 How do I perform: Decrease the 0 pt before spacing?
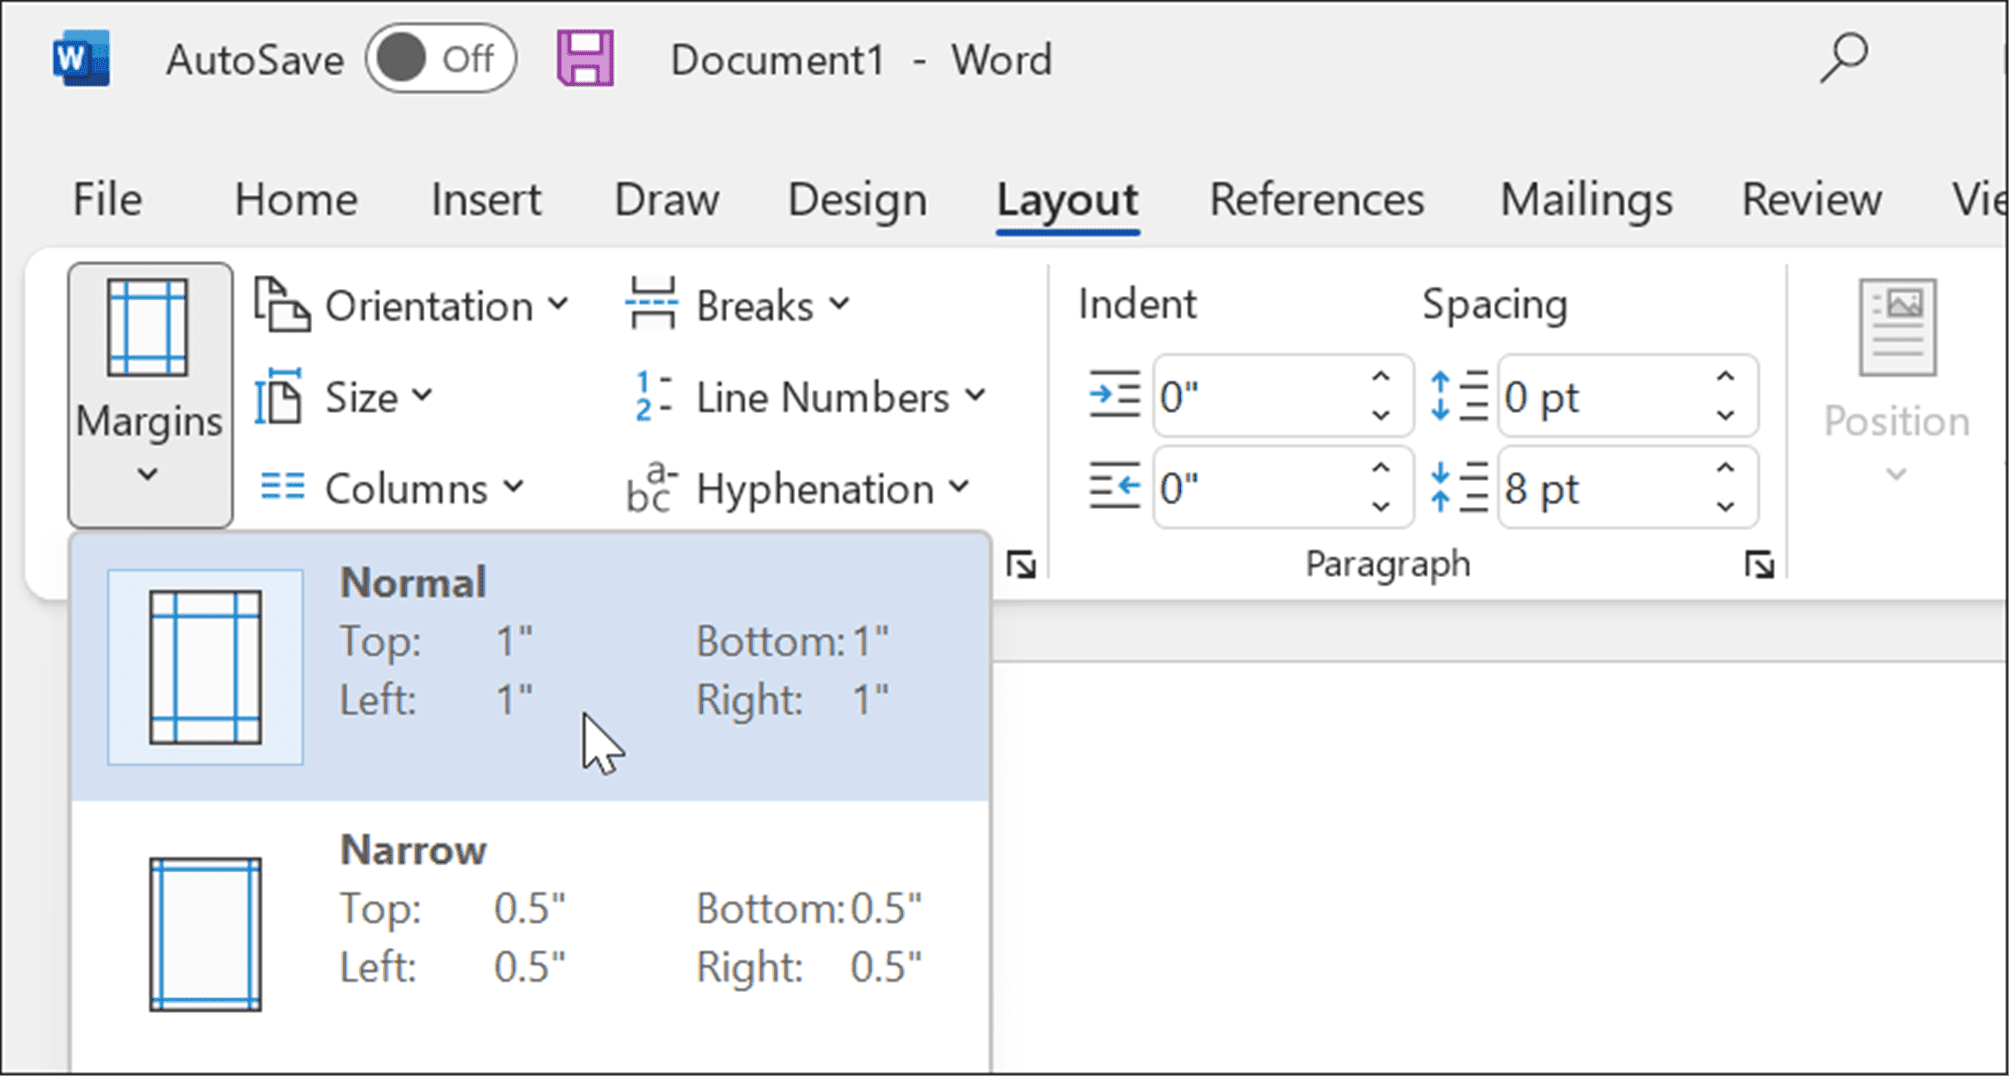[x=1723, y=417]
